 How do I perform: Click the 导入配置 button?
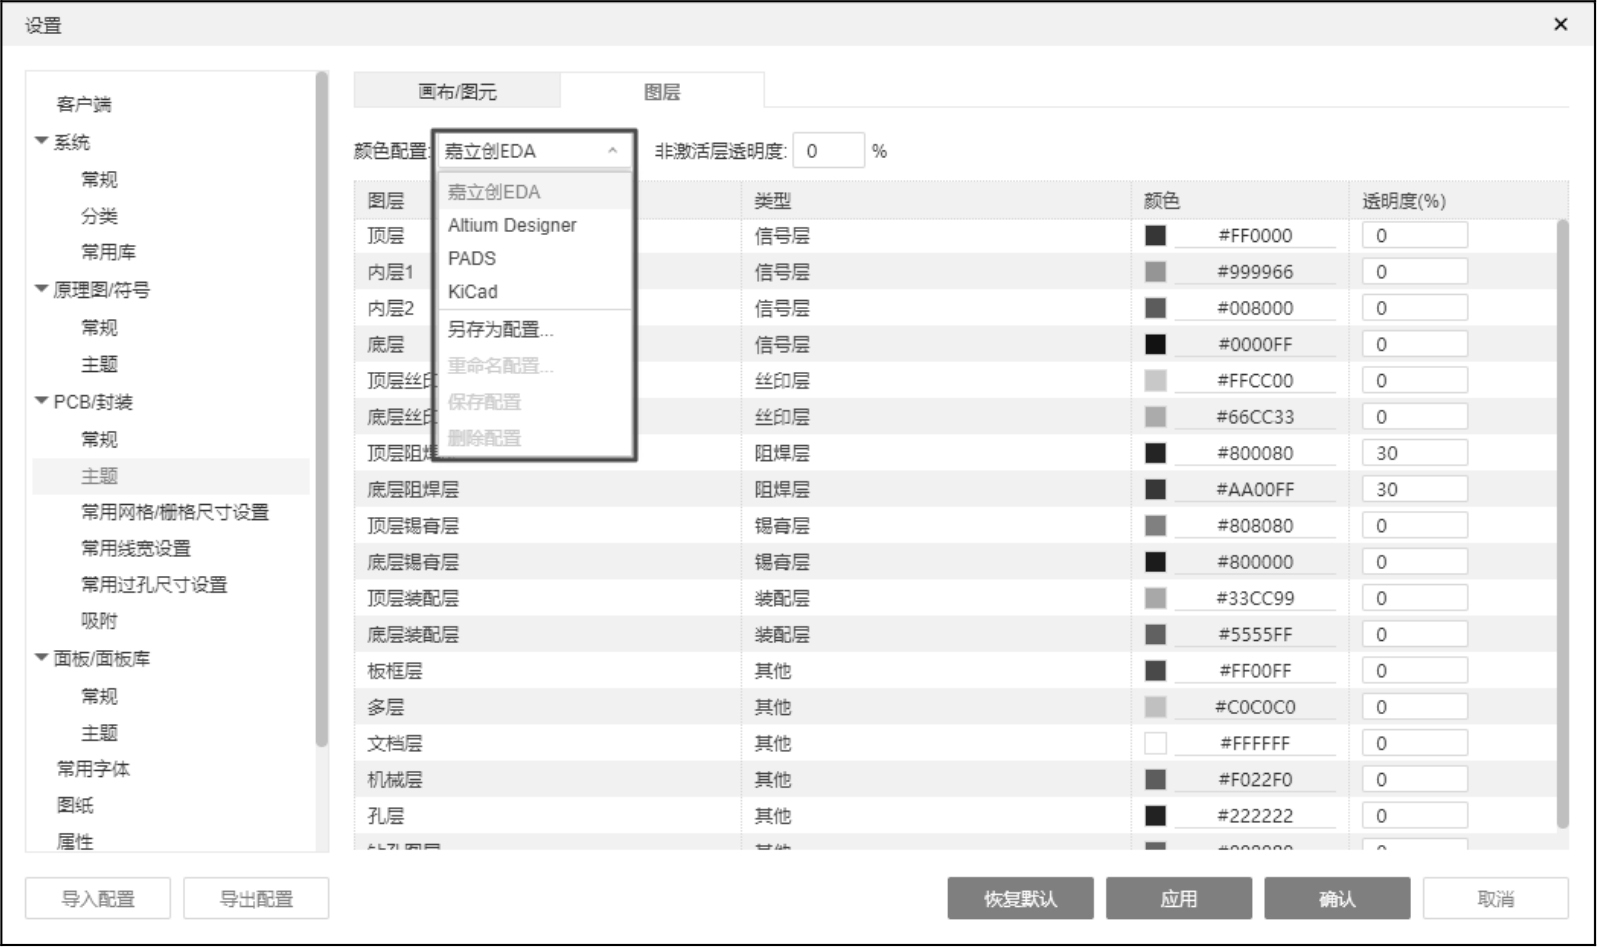[x=98, y=899]
